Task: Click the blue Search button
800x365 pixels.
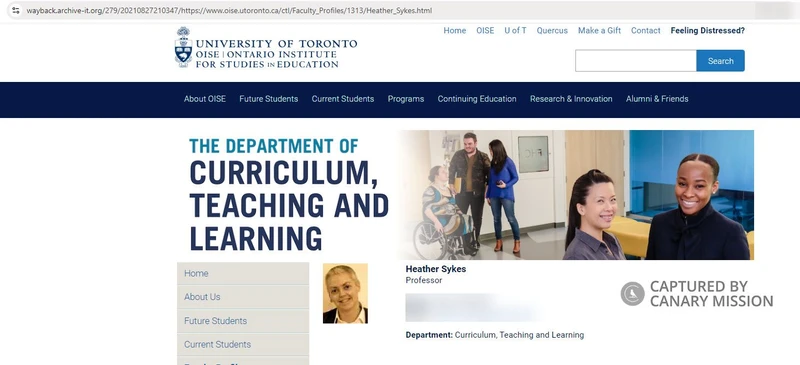Action: click(720, 61)
